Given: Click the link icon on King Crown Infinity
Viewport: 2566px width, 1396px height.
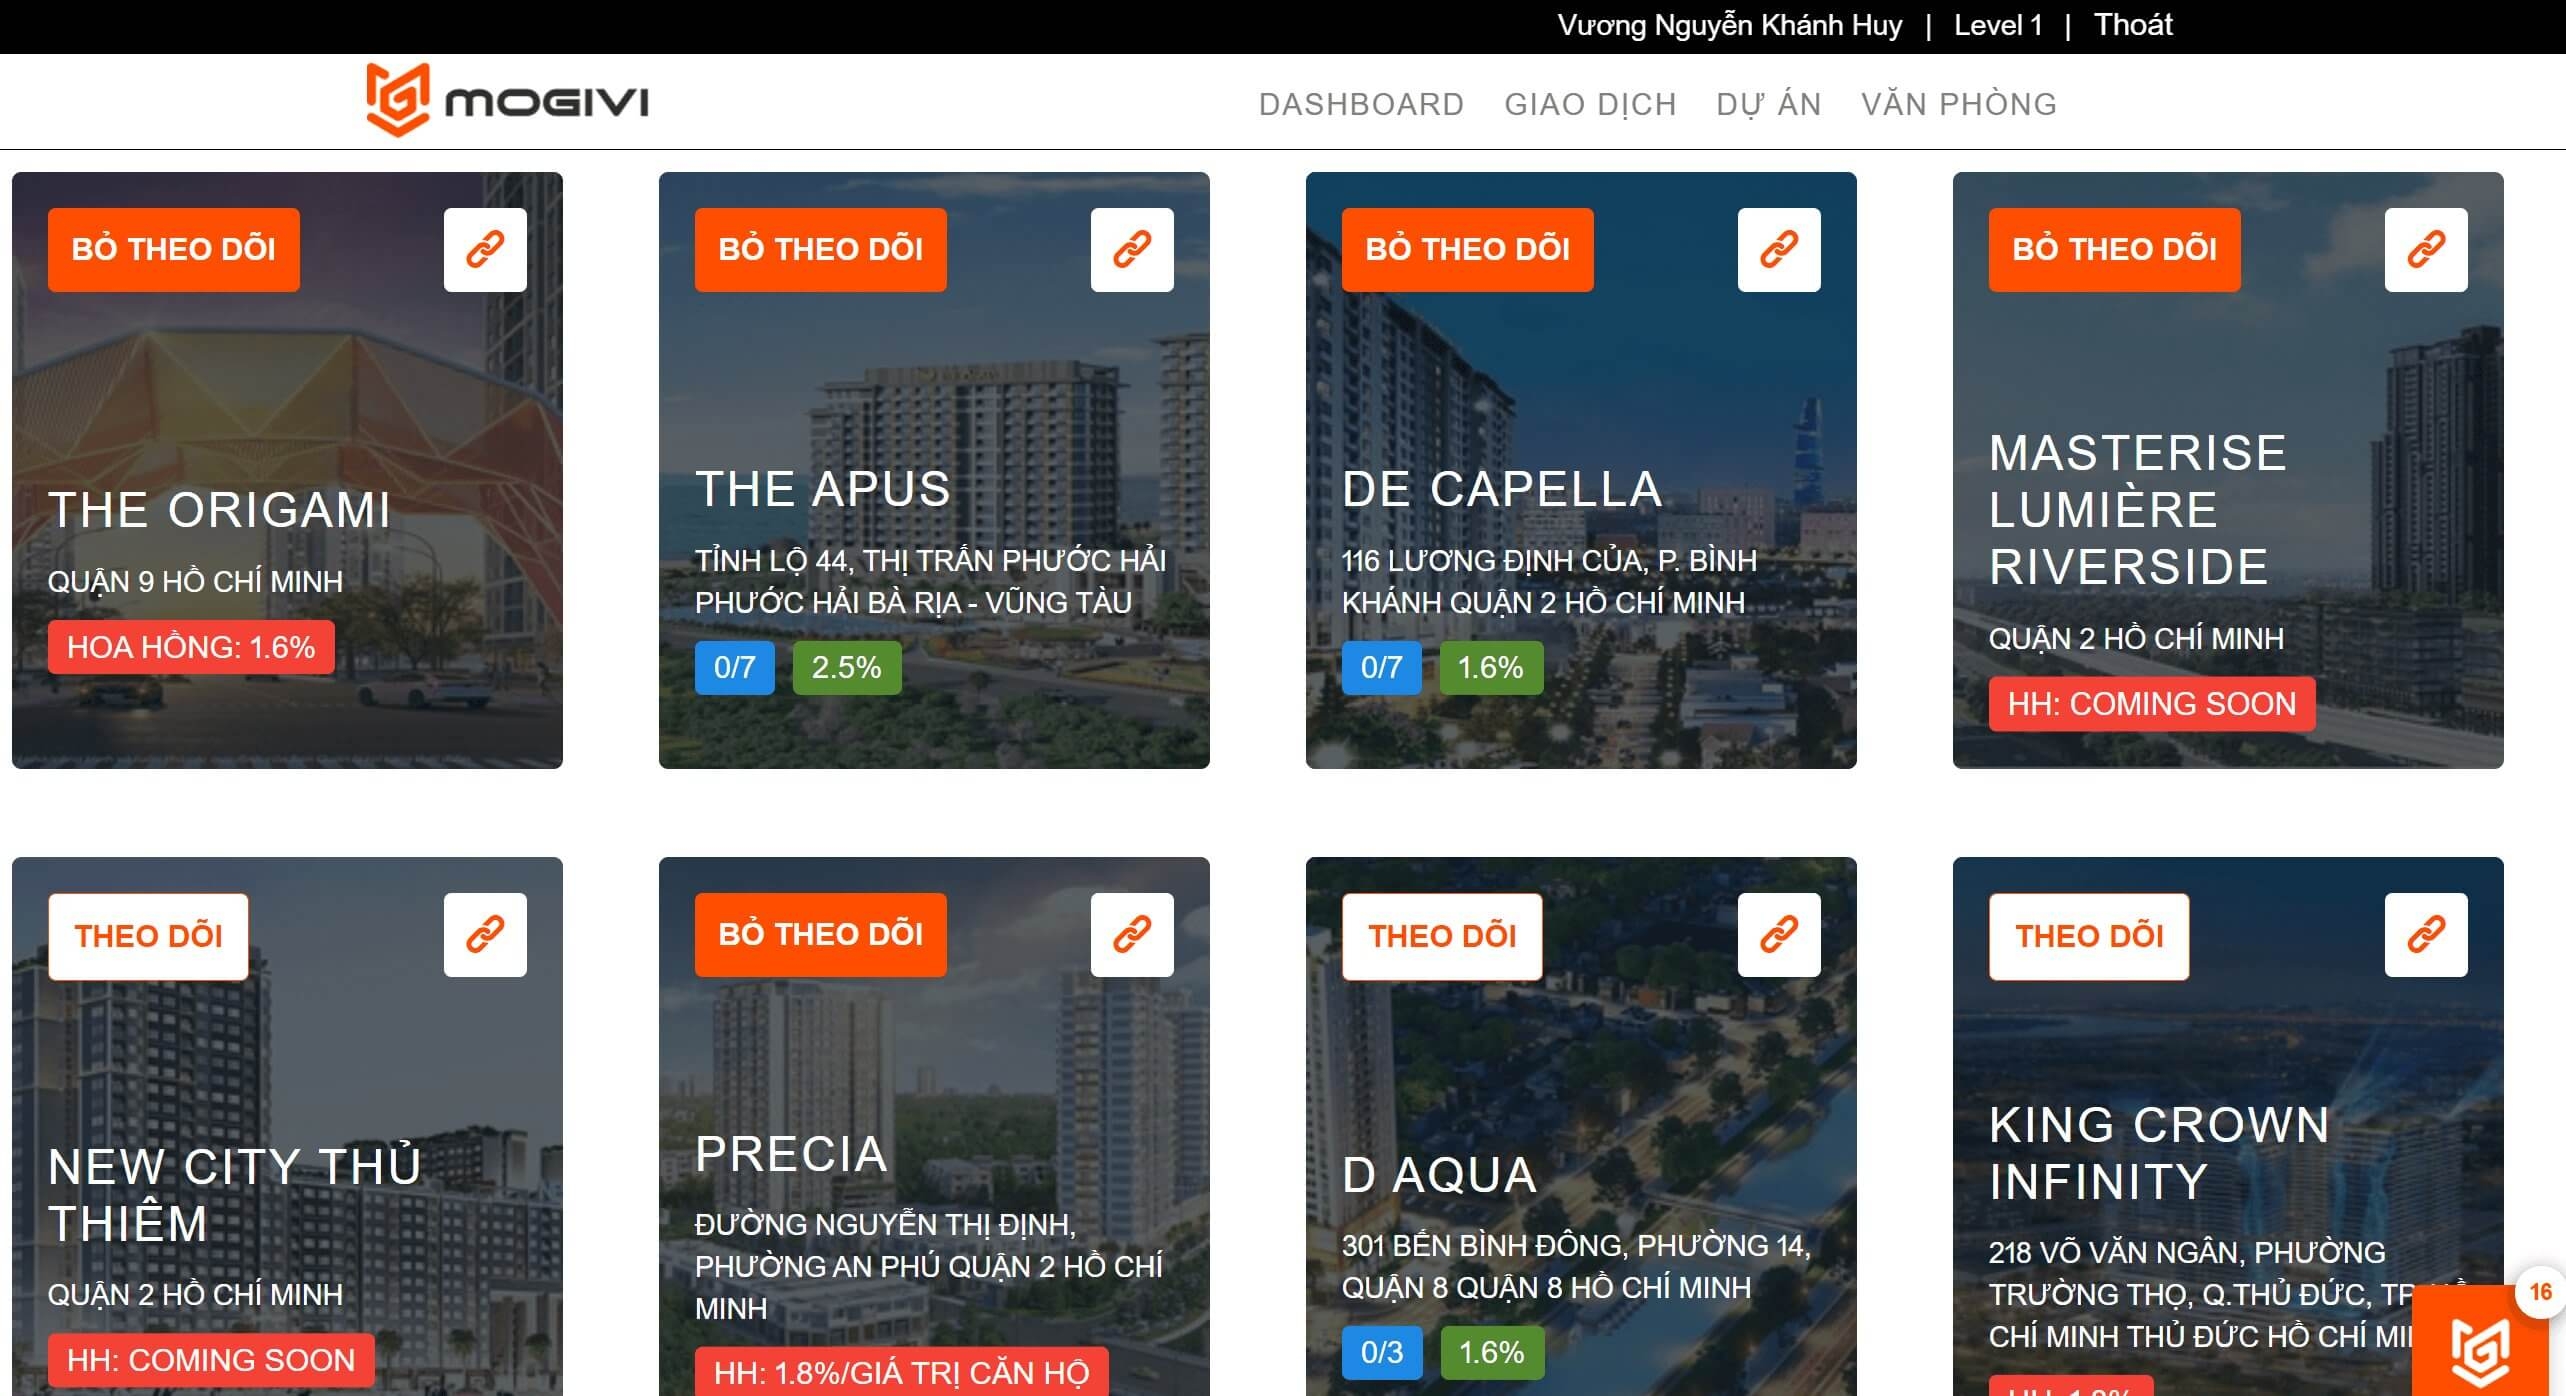Looking at the screenshot, I should coord(2426,934).
